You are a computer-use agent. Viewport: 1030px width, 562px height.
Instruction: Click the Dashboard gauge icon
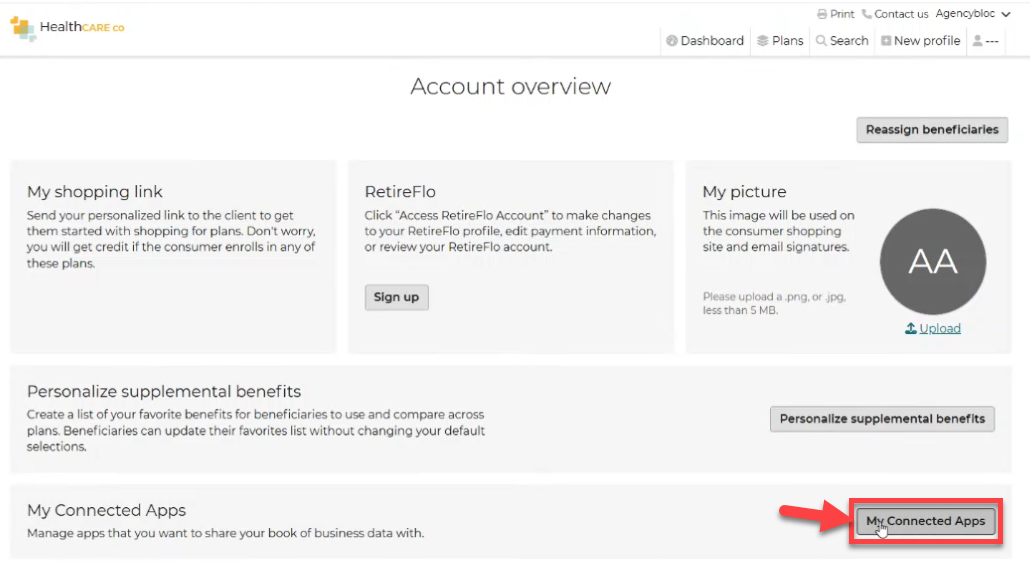[x=671, y=41]
